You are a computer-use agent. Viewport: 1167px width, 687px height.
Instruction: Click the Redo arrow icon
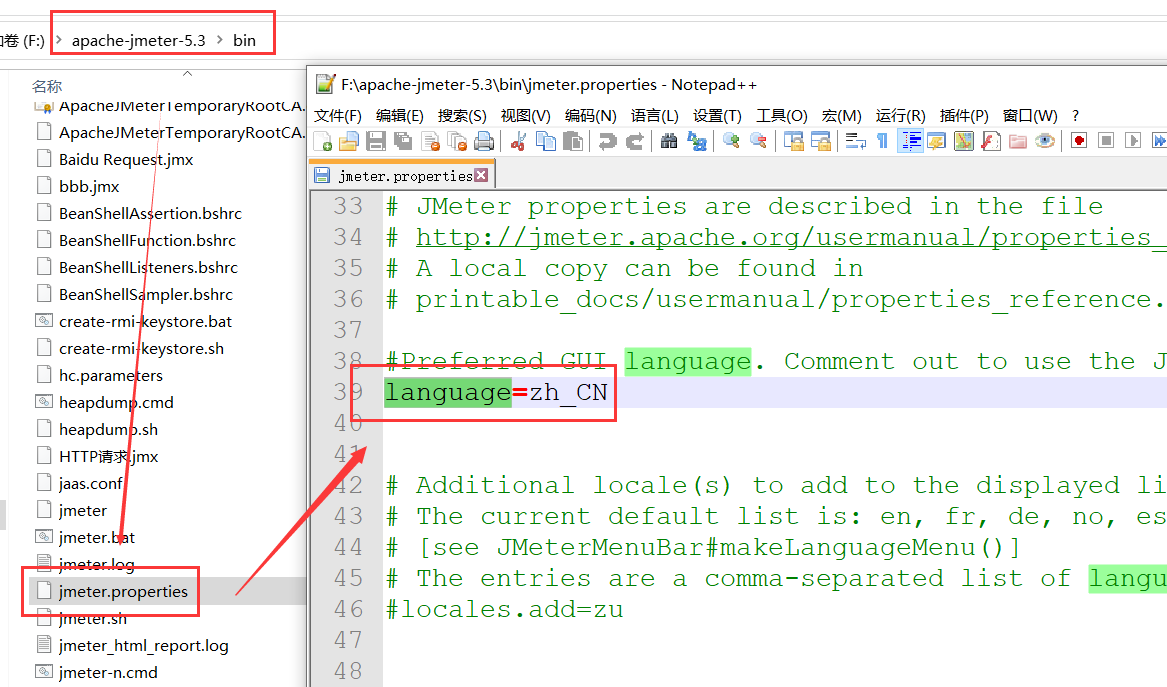[635, 141]
